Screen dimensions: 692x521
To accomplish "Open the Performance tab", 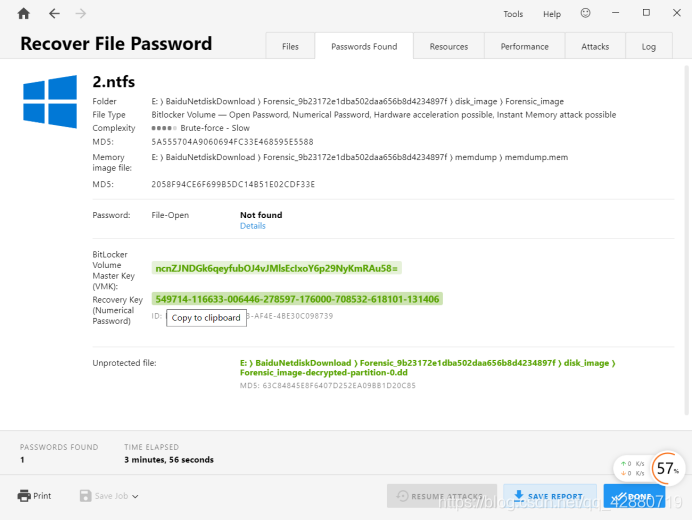I will [524, 46].
